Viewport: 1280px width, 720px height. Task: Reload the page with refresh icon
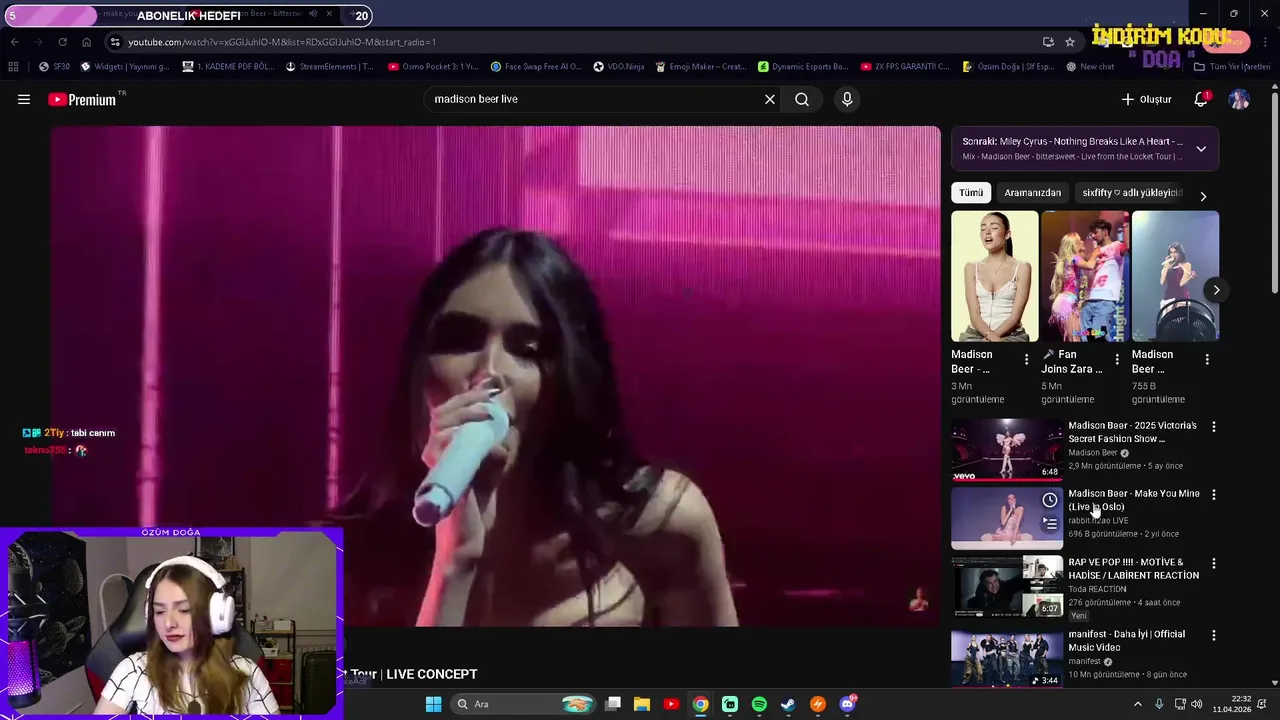62,42
